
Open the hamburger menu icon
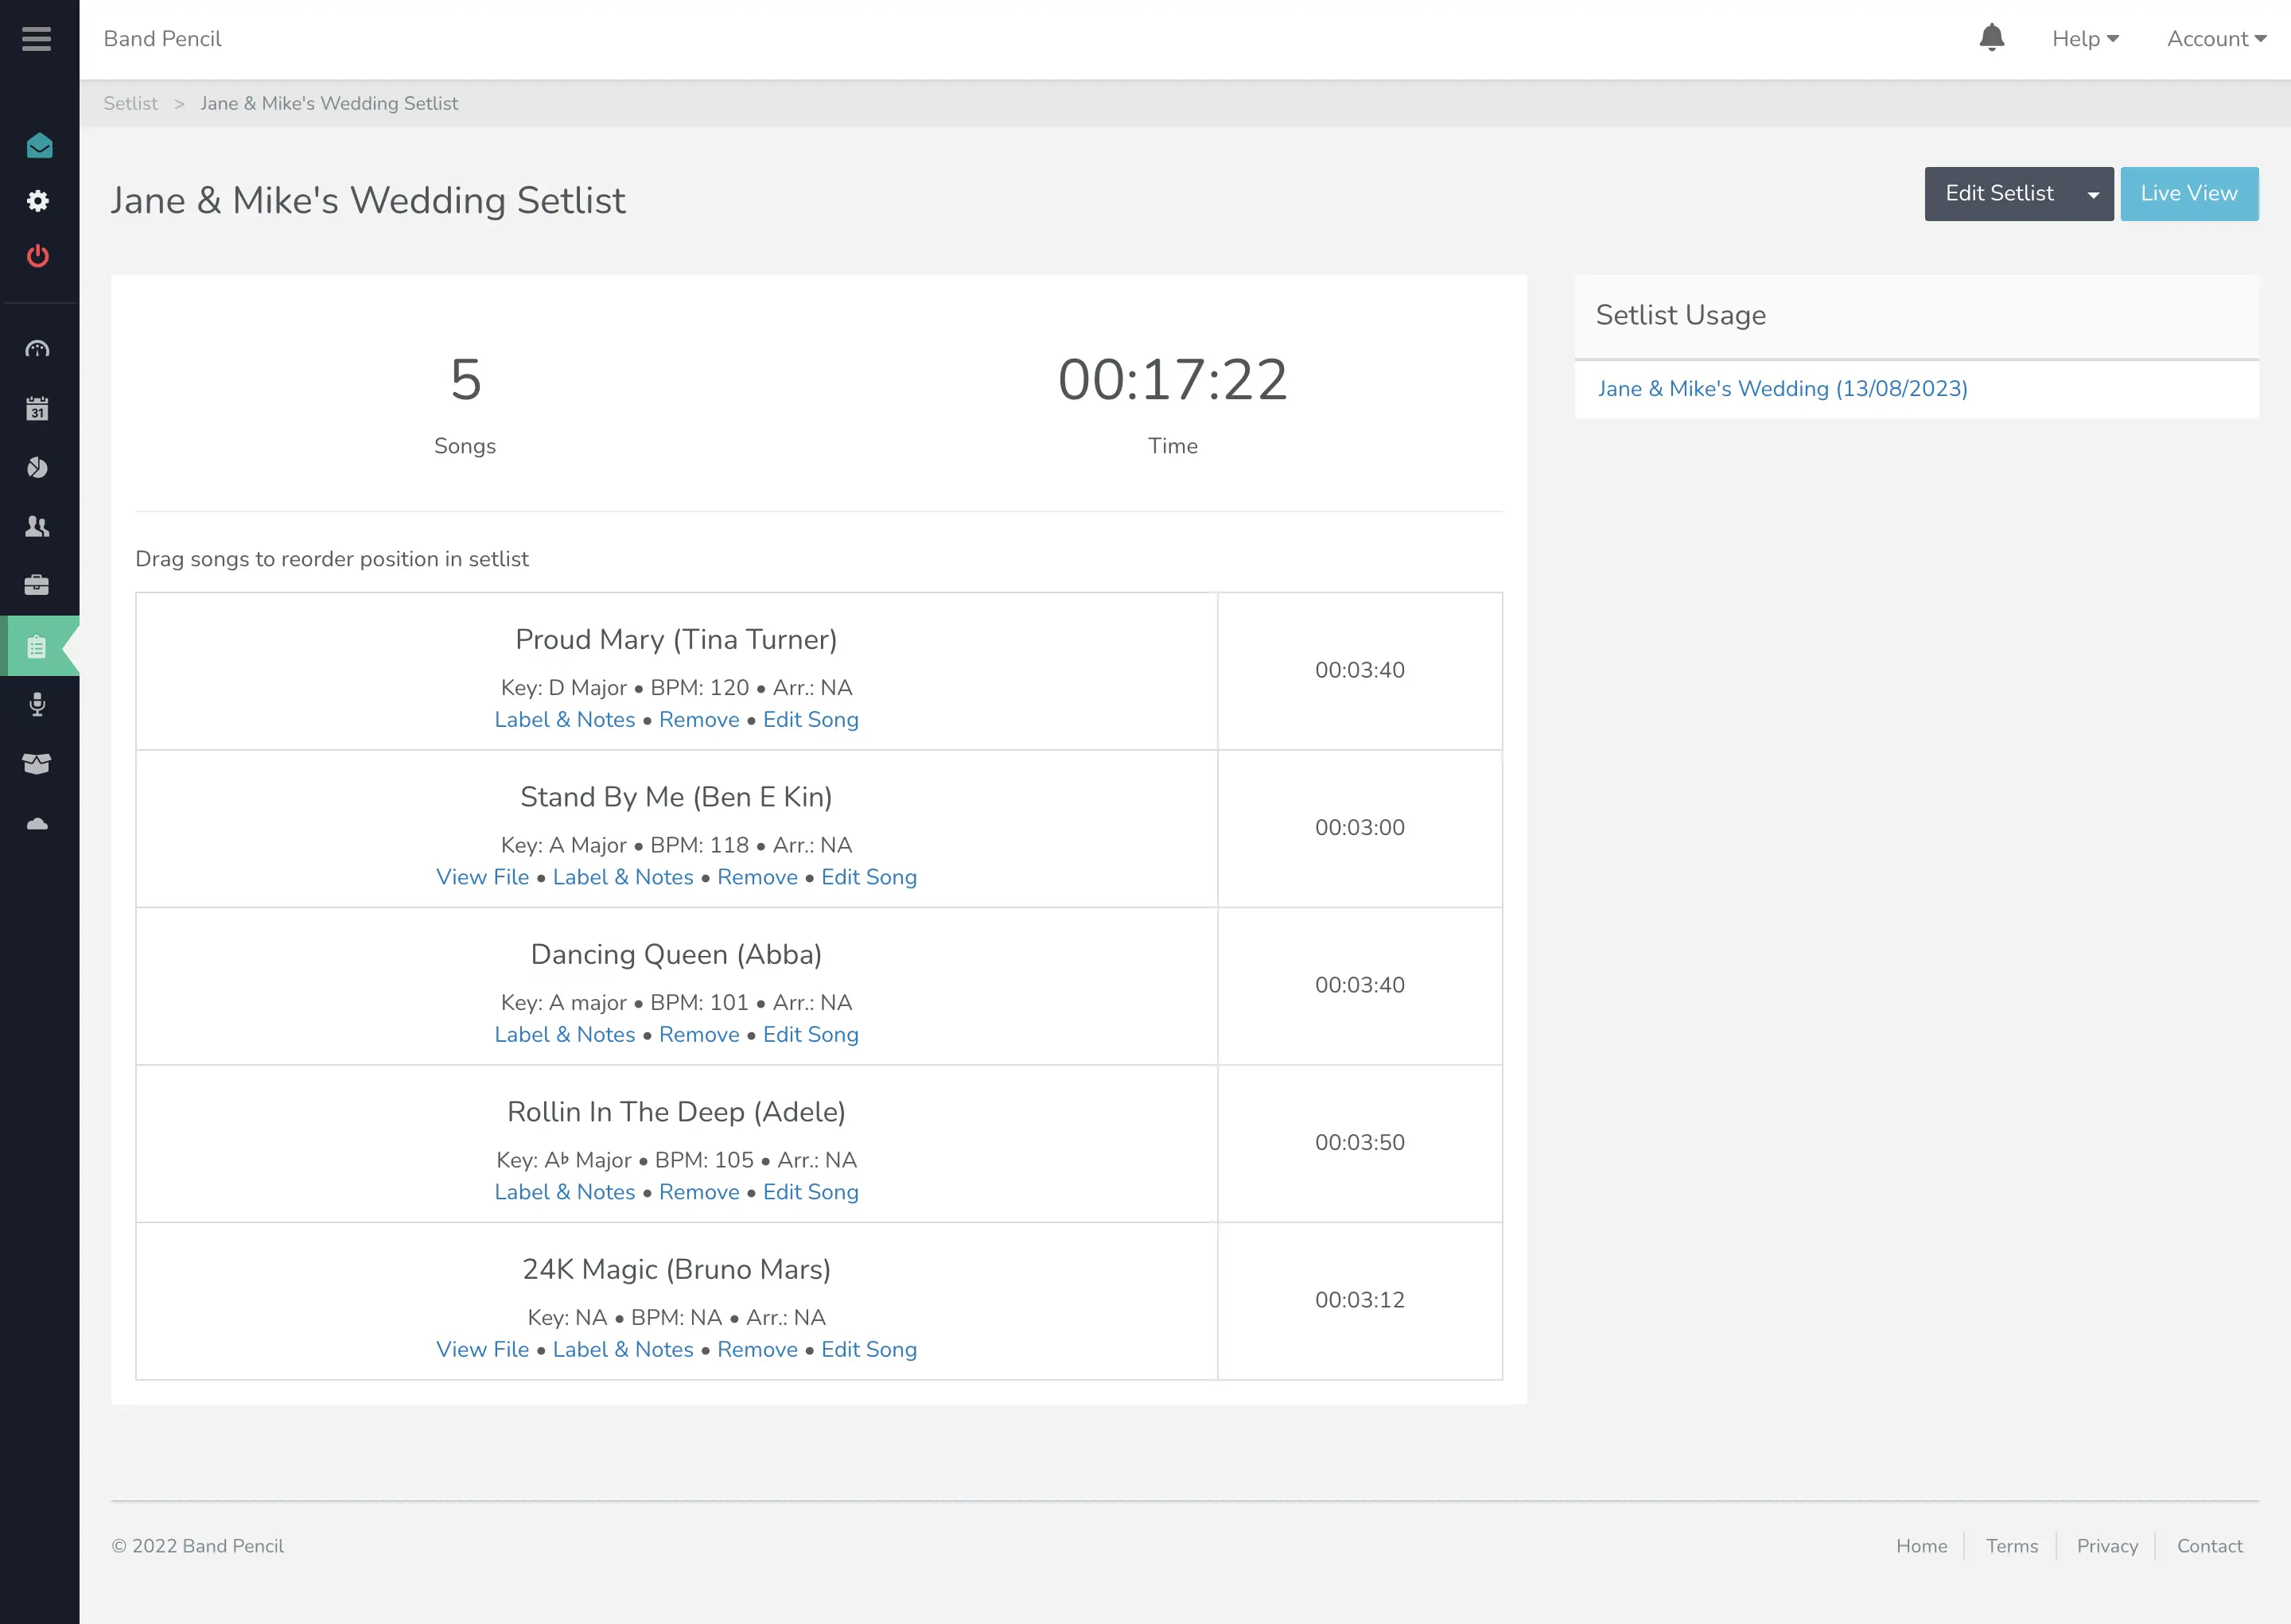(x=37, y=39)
